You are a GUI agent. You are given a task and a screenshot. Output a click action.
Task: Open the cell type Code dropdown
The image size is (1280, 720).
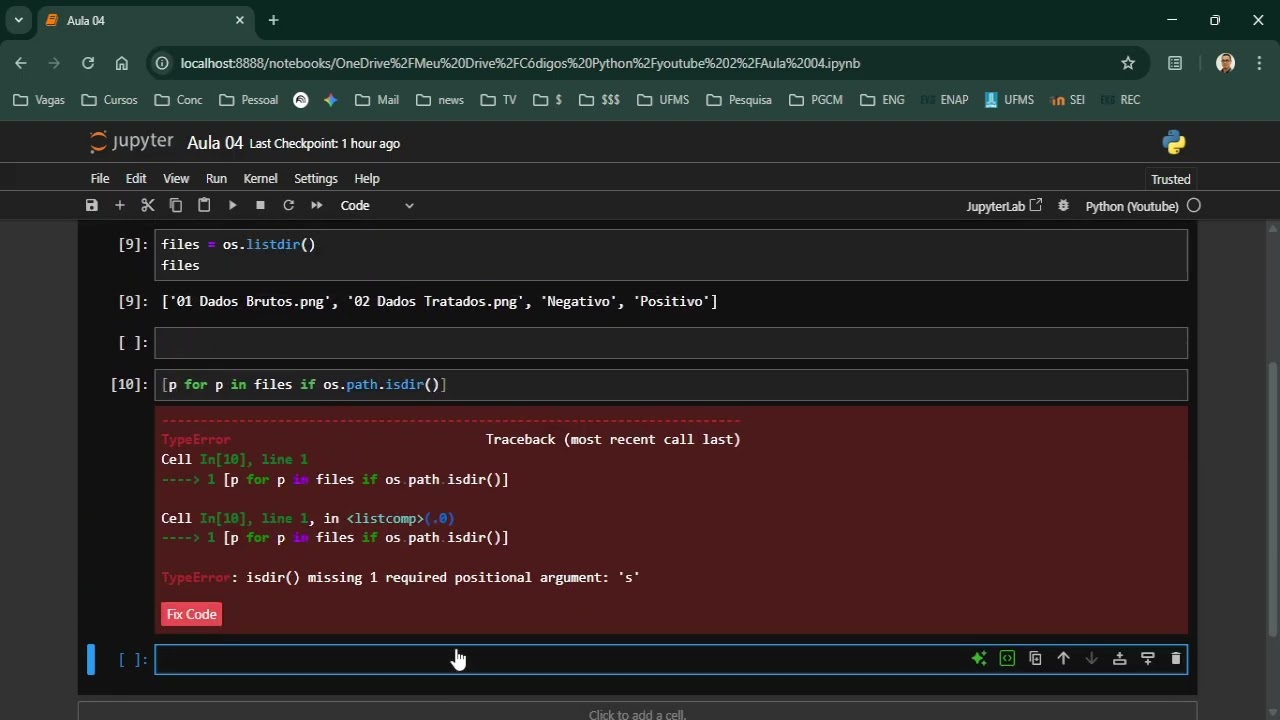[x=377, y=205]
